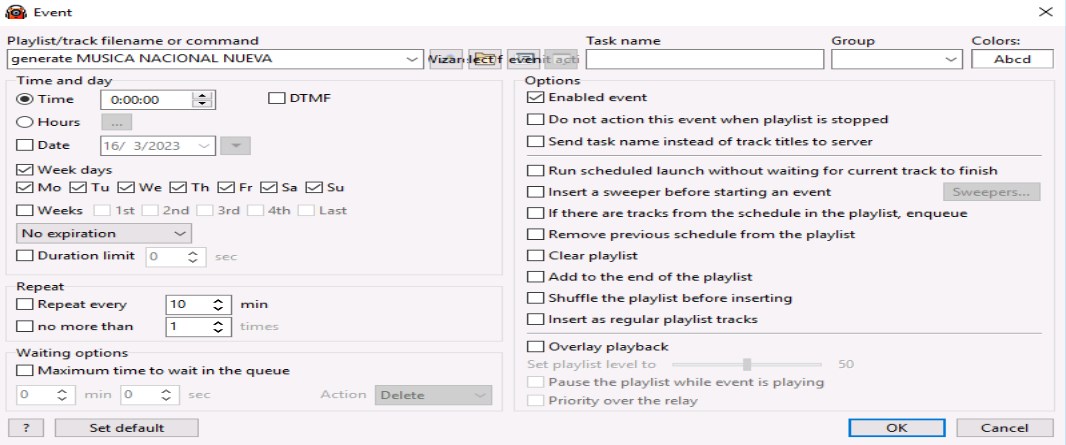Enable the DTMF checkbox

pos(277,98)
